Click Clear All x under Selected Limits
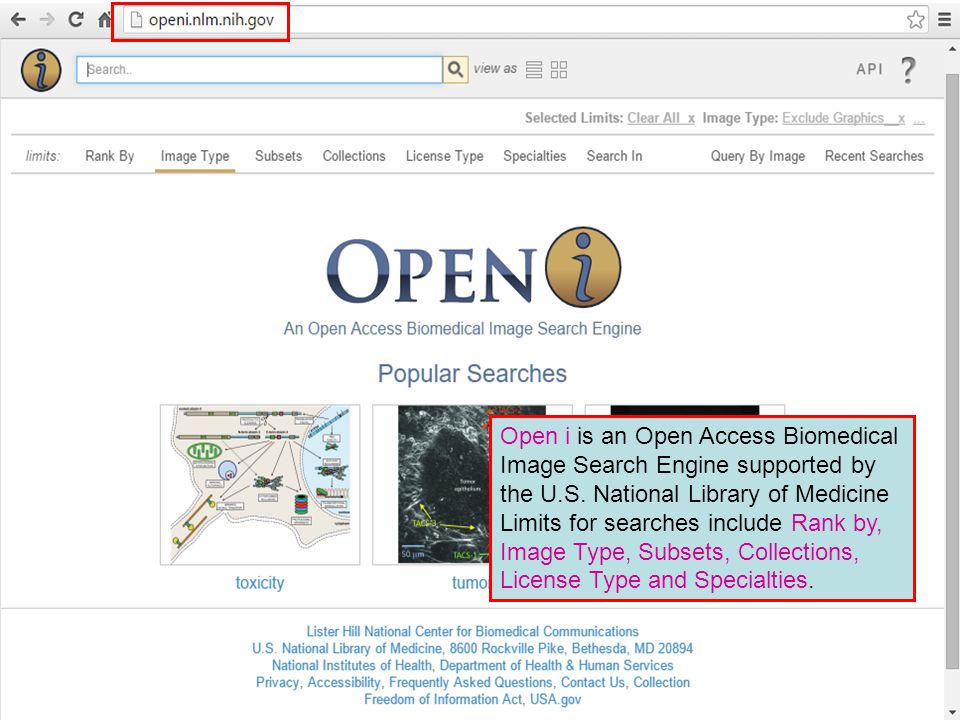960x720 pixels. tap(661, 118)
